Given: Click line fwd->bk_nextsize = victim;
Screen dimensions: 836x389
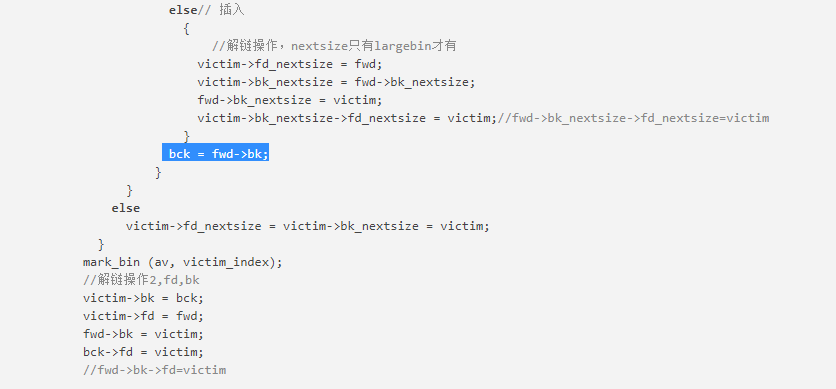Looking at the screenshot, I should pos(290,100).
